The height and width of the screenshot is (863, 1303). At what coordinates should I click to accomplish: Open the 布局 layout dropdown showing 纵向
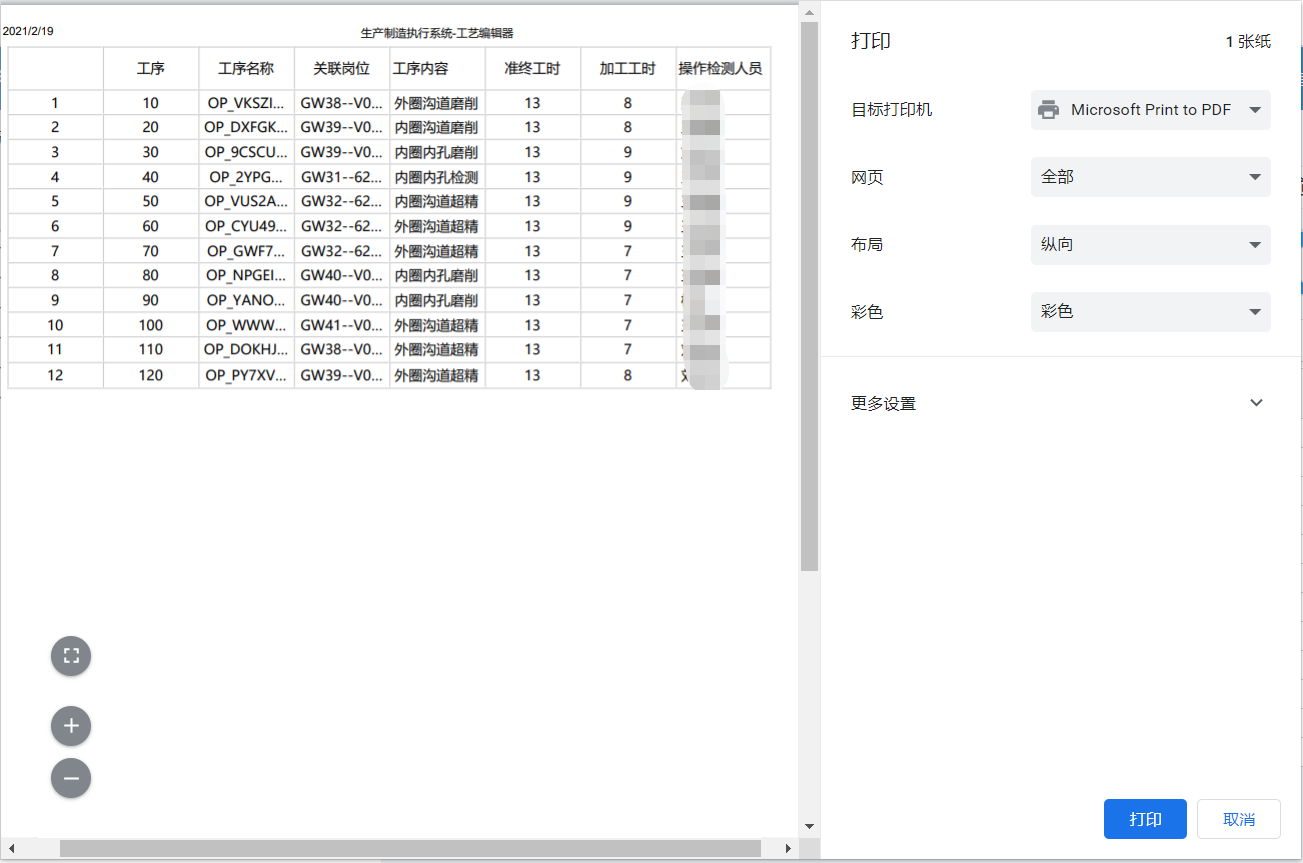coord(1151,245)
